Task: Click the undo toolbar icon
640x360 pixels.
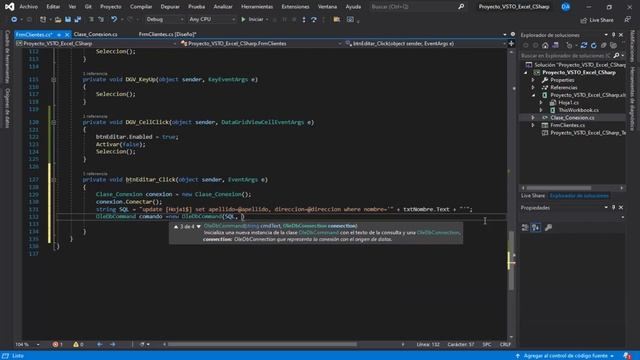Action: point(113,19)
